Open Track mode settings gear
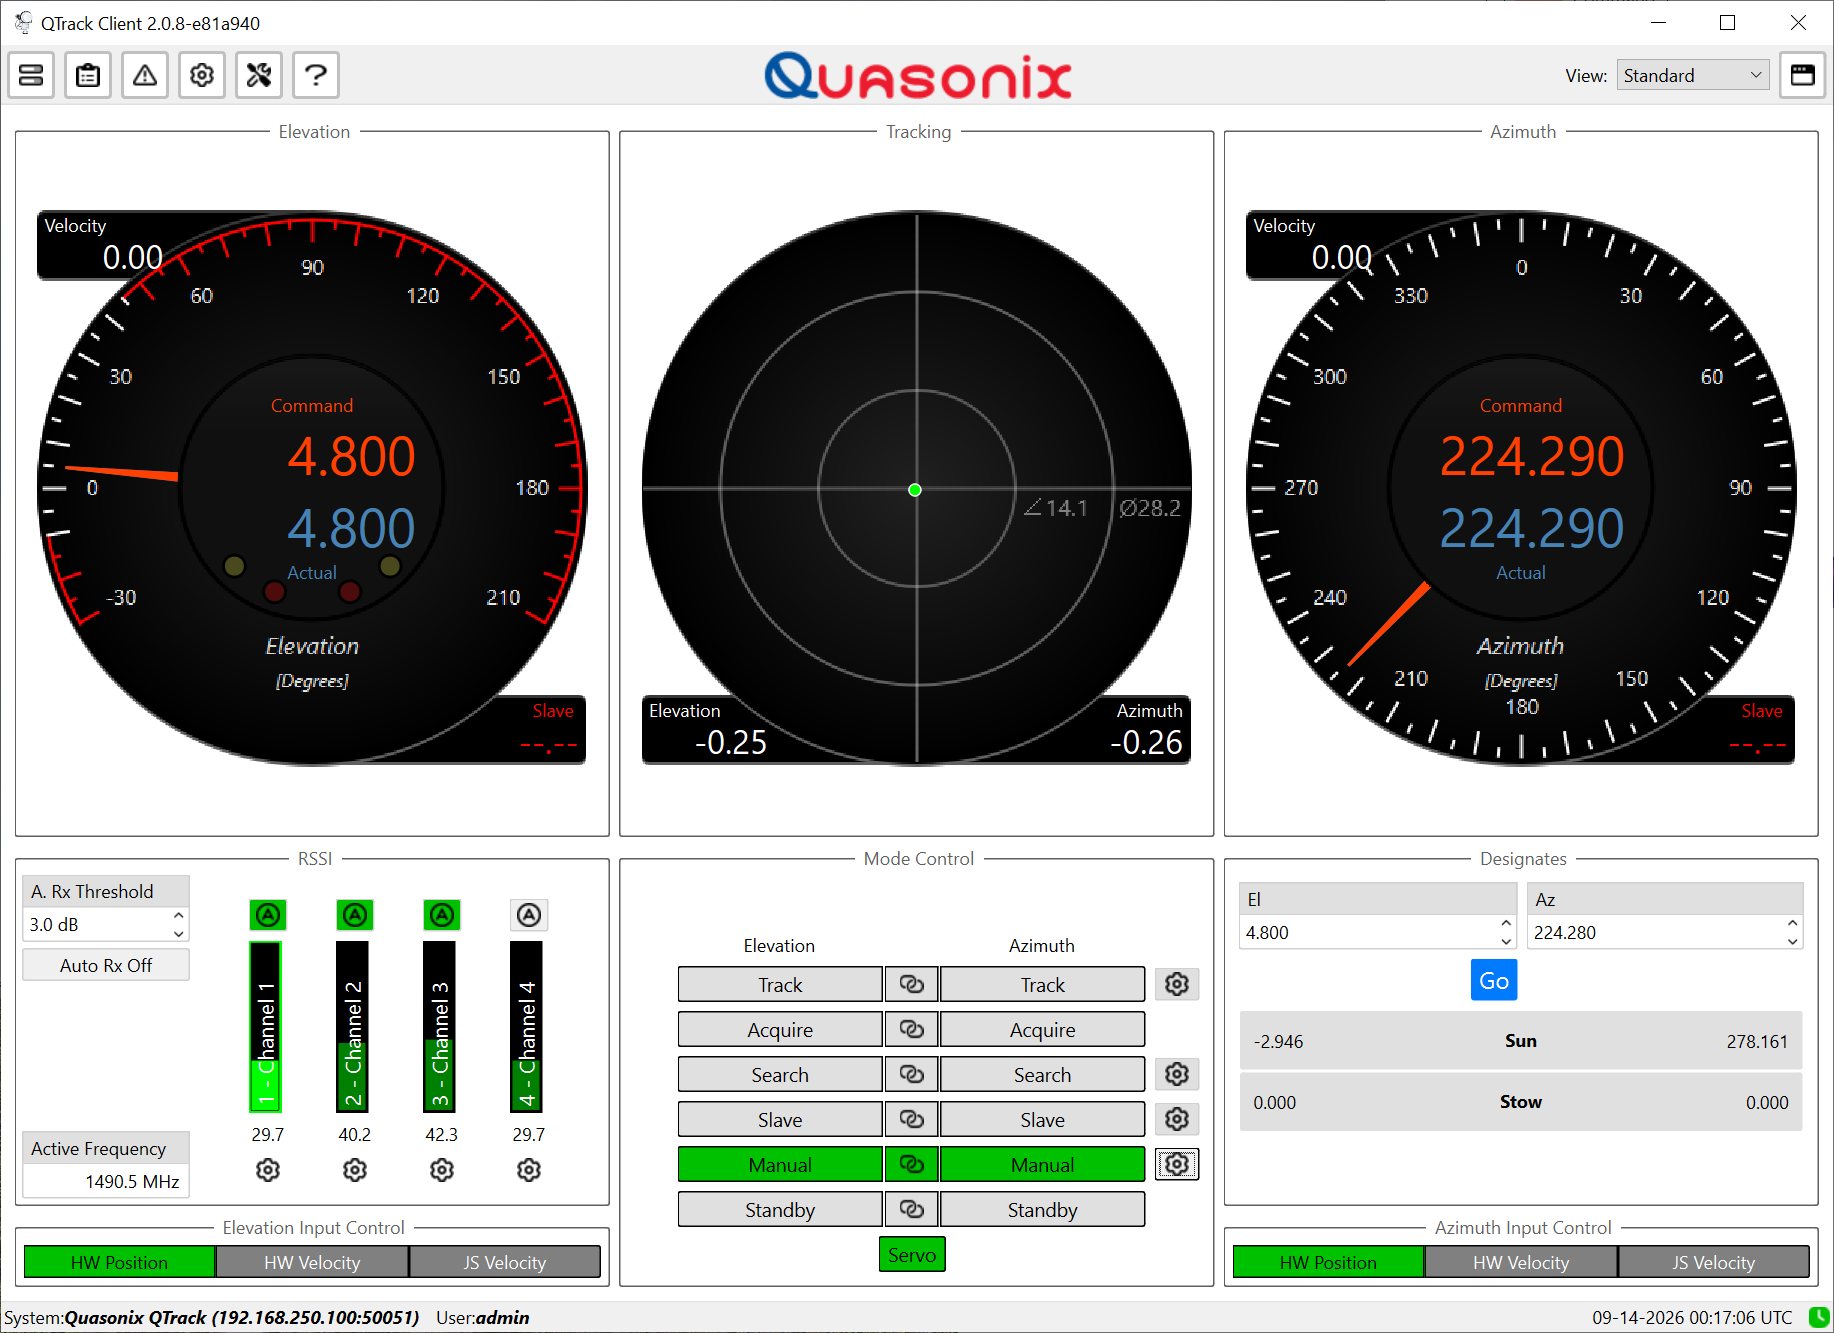The image size is (1834, 1333). pos(1177,985)
